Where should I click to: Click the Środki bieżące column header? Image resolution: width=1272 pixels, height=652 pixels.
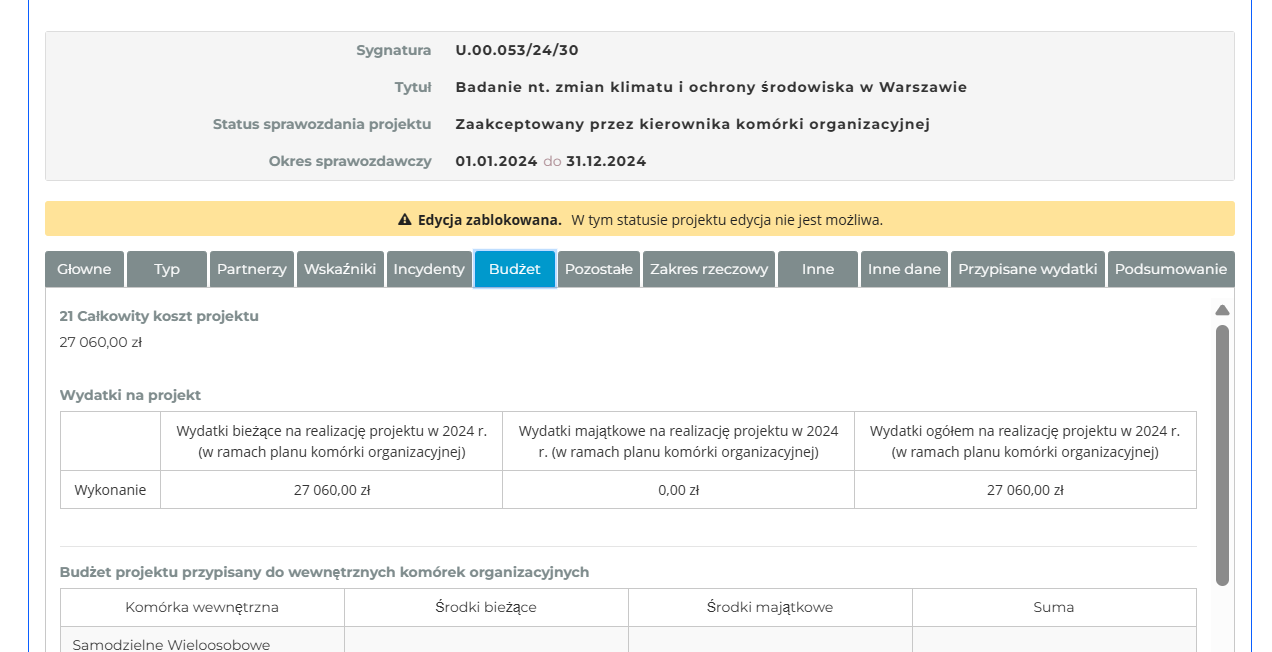click(486, 607)
